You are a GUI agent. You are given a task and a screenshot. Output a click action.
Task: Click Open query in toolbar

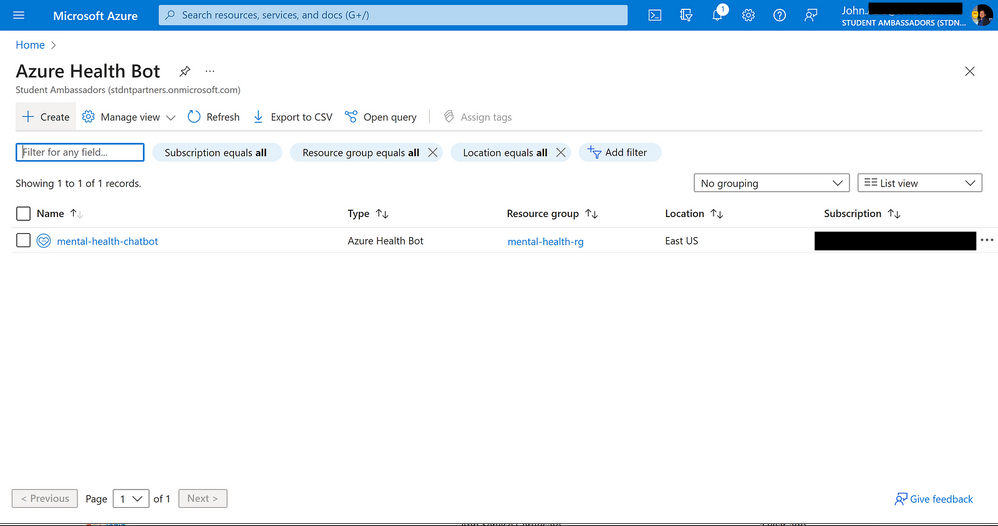(381, 117)
